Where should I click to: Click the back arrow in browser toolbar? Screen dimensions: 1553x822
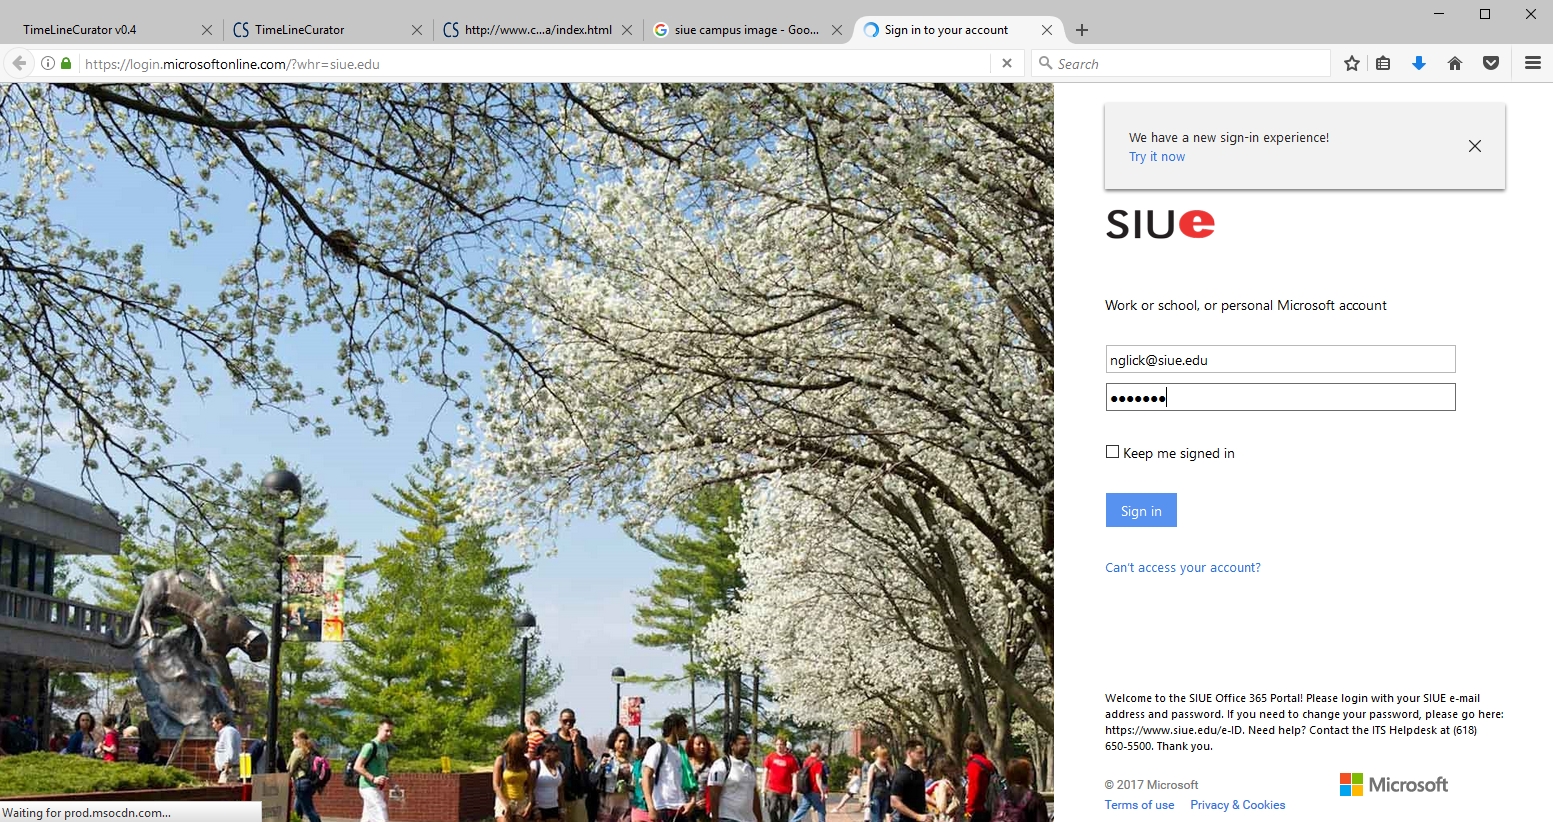pyautogui.click(x=18, y=63)
